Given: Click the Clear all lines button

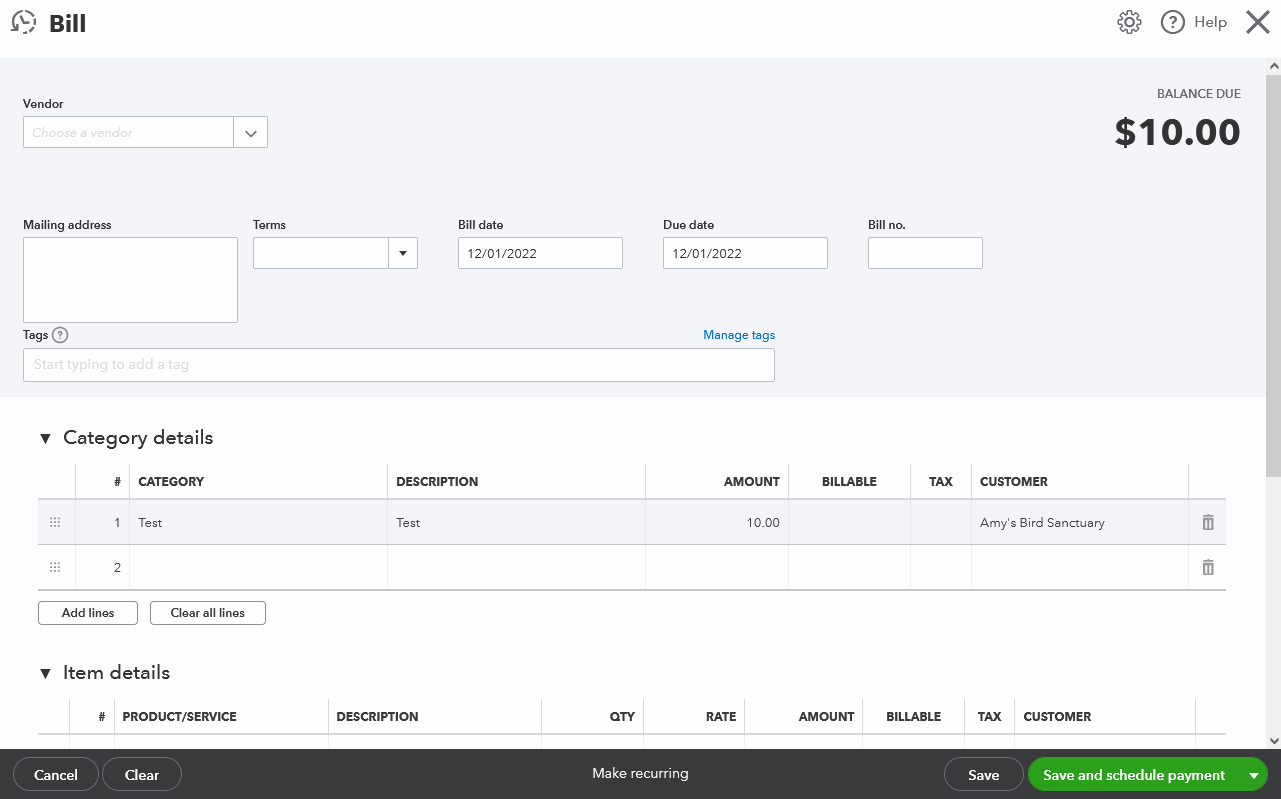Looking at the screenshot, I should (207, 613).
